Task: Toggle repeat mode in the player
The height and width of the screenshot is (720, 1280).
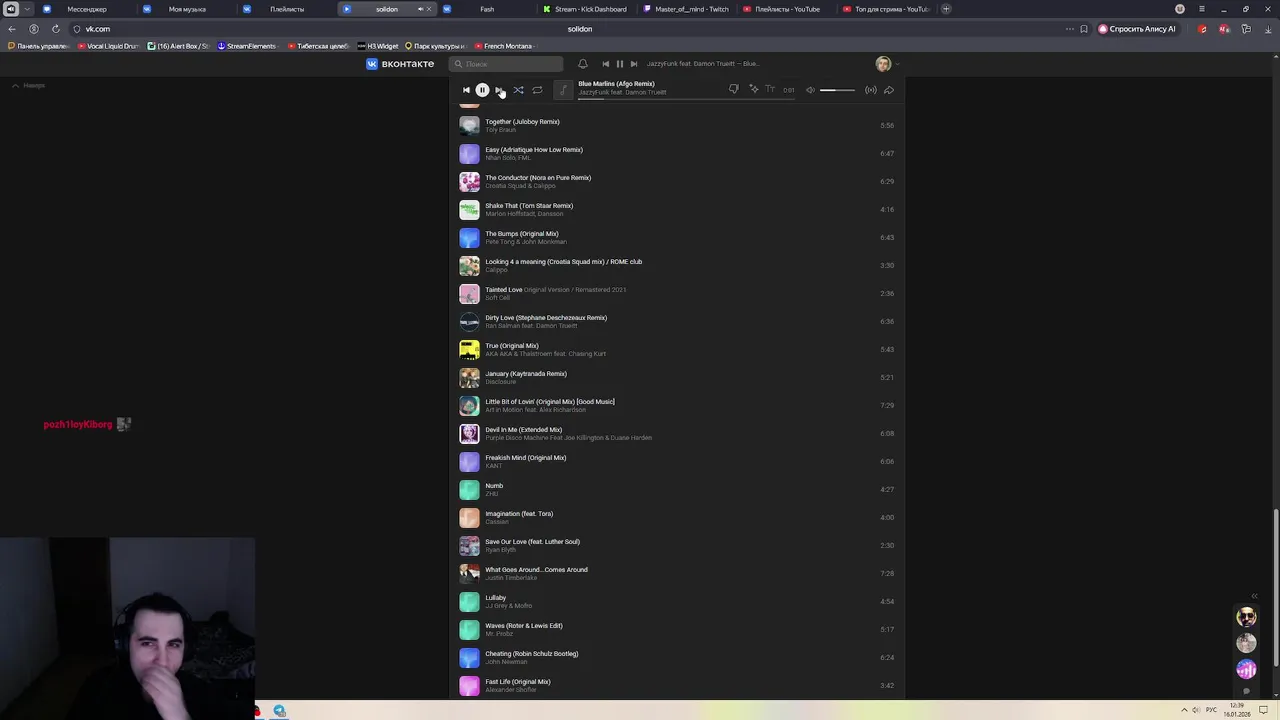Action: coord(537,90)
